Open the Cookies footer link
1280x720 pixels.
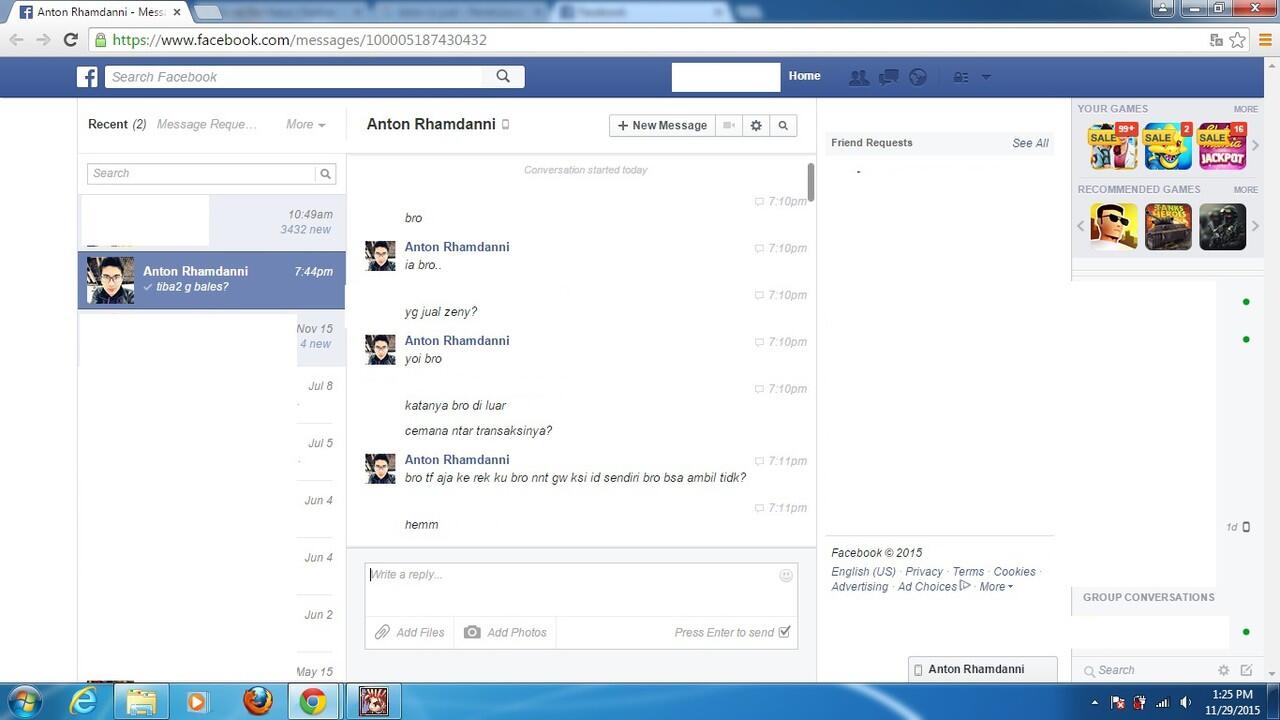(1014, 572)
